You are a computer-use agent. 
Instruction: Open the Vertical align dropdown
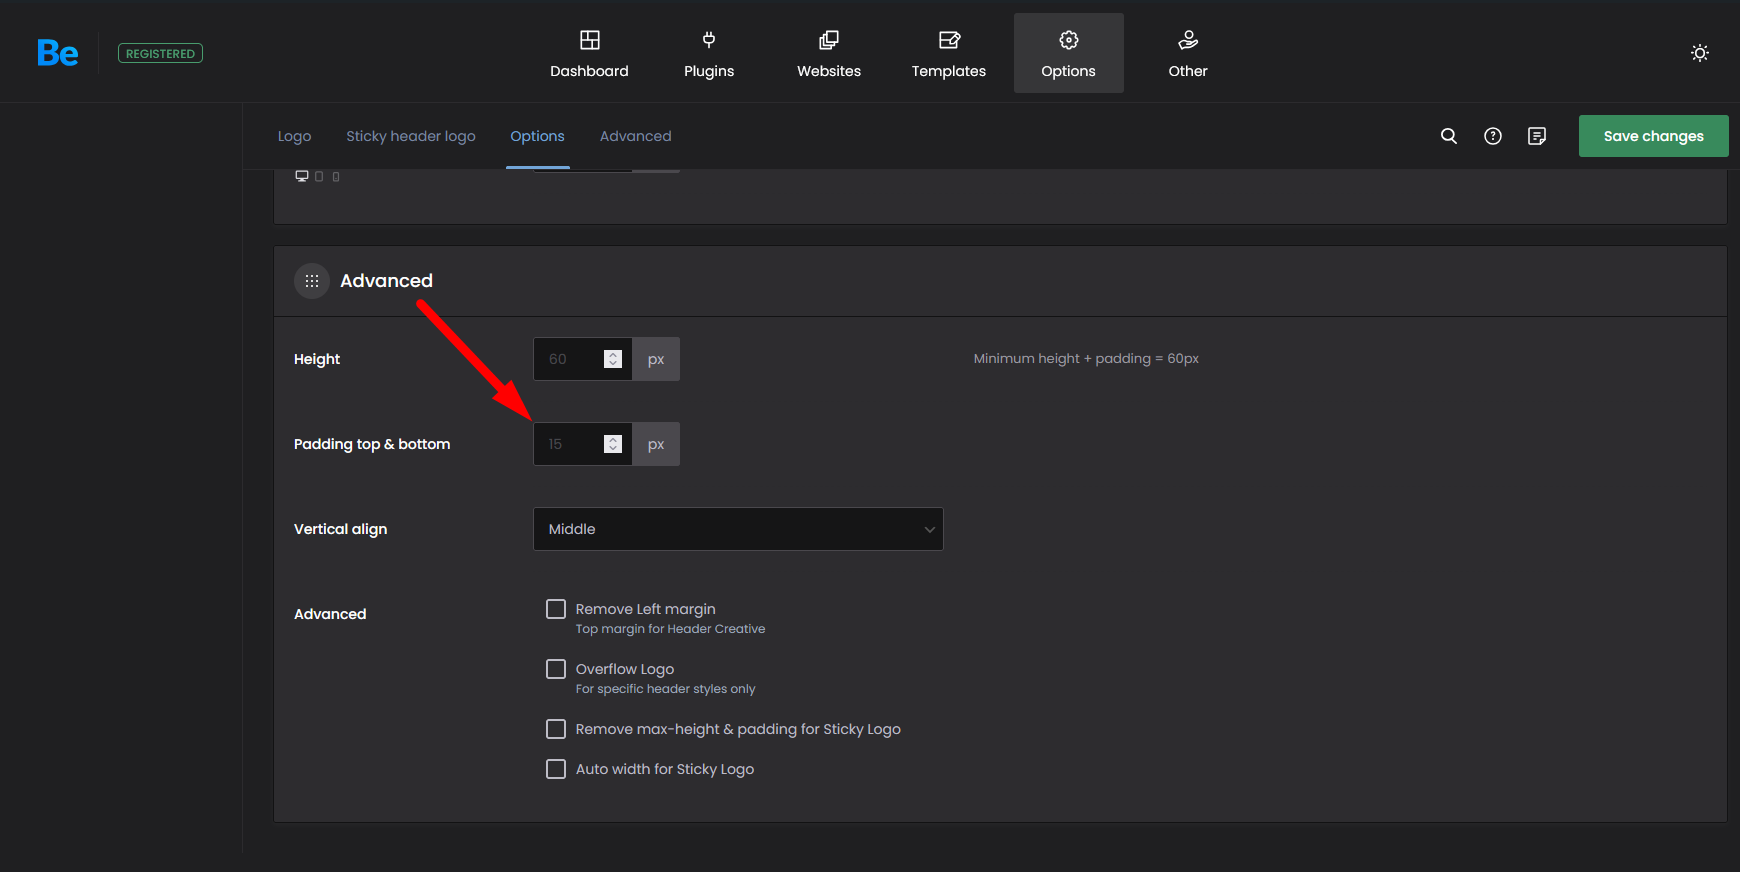pyautogui.click(x=738, y=529)
